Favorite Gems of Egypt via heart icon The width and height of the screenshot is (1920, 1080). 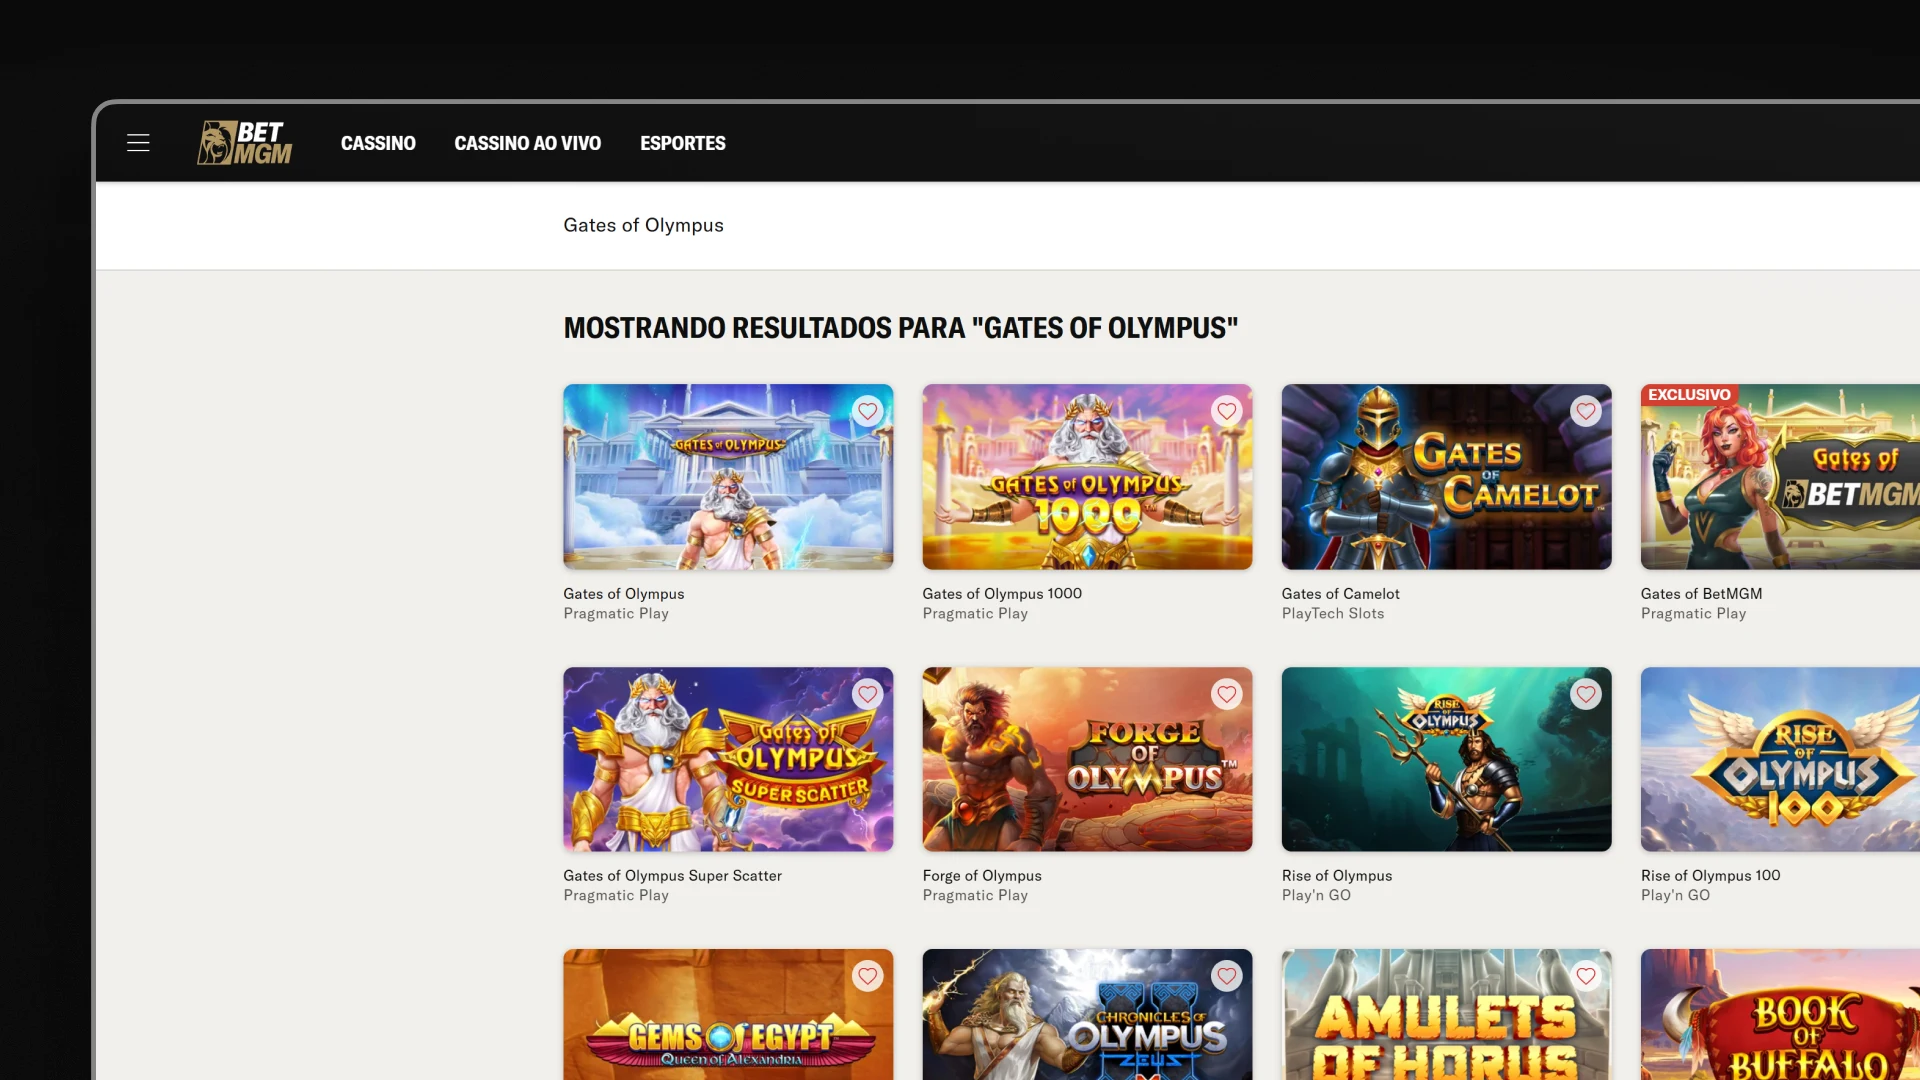click(x=867, y=976)
